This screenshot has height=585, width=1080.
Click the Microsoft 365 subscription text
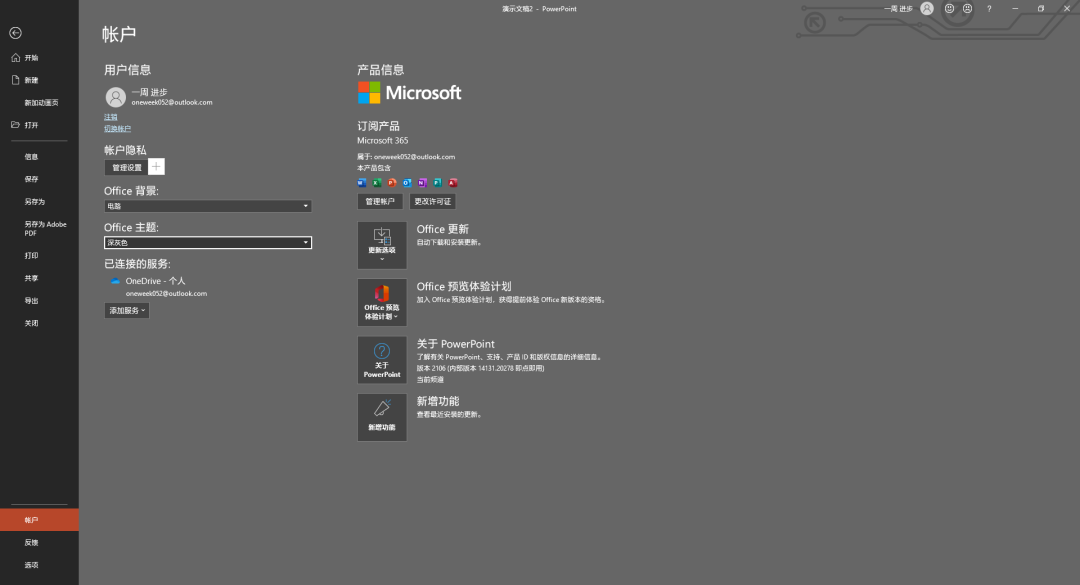point(382,141)
